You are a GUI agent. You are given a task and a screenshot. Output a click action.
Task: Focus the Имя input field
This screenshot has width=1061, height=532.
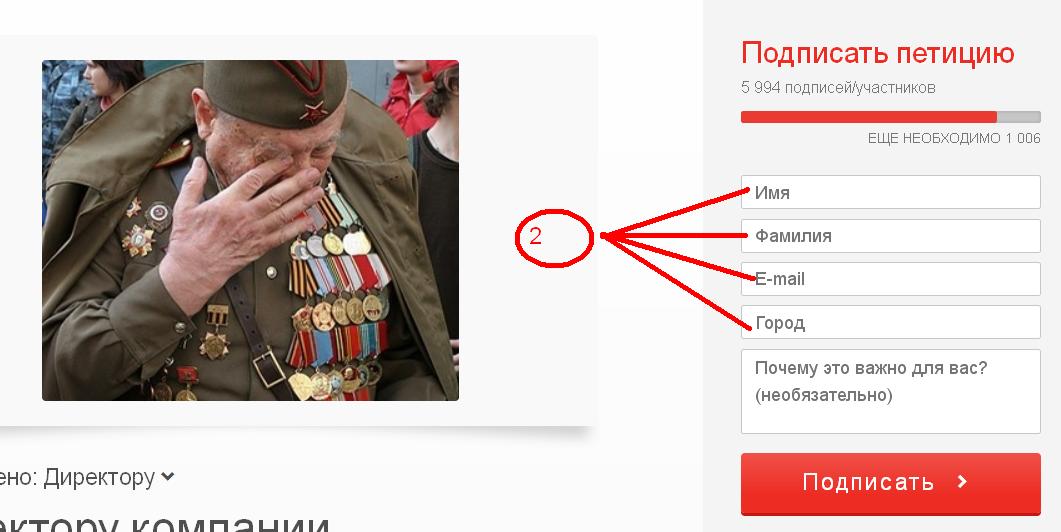click(890, 192)
